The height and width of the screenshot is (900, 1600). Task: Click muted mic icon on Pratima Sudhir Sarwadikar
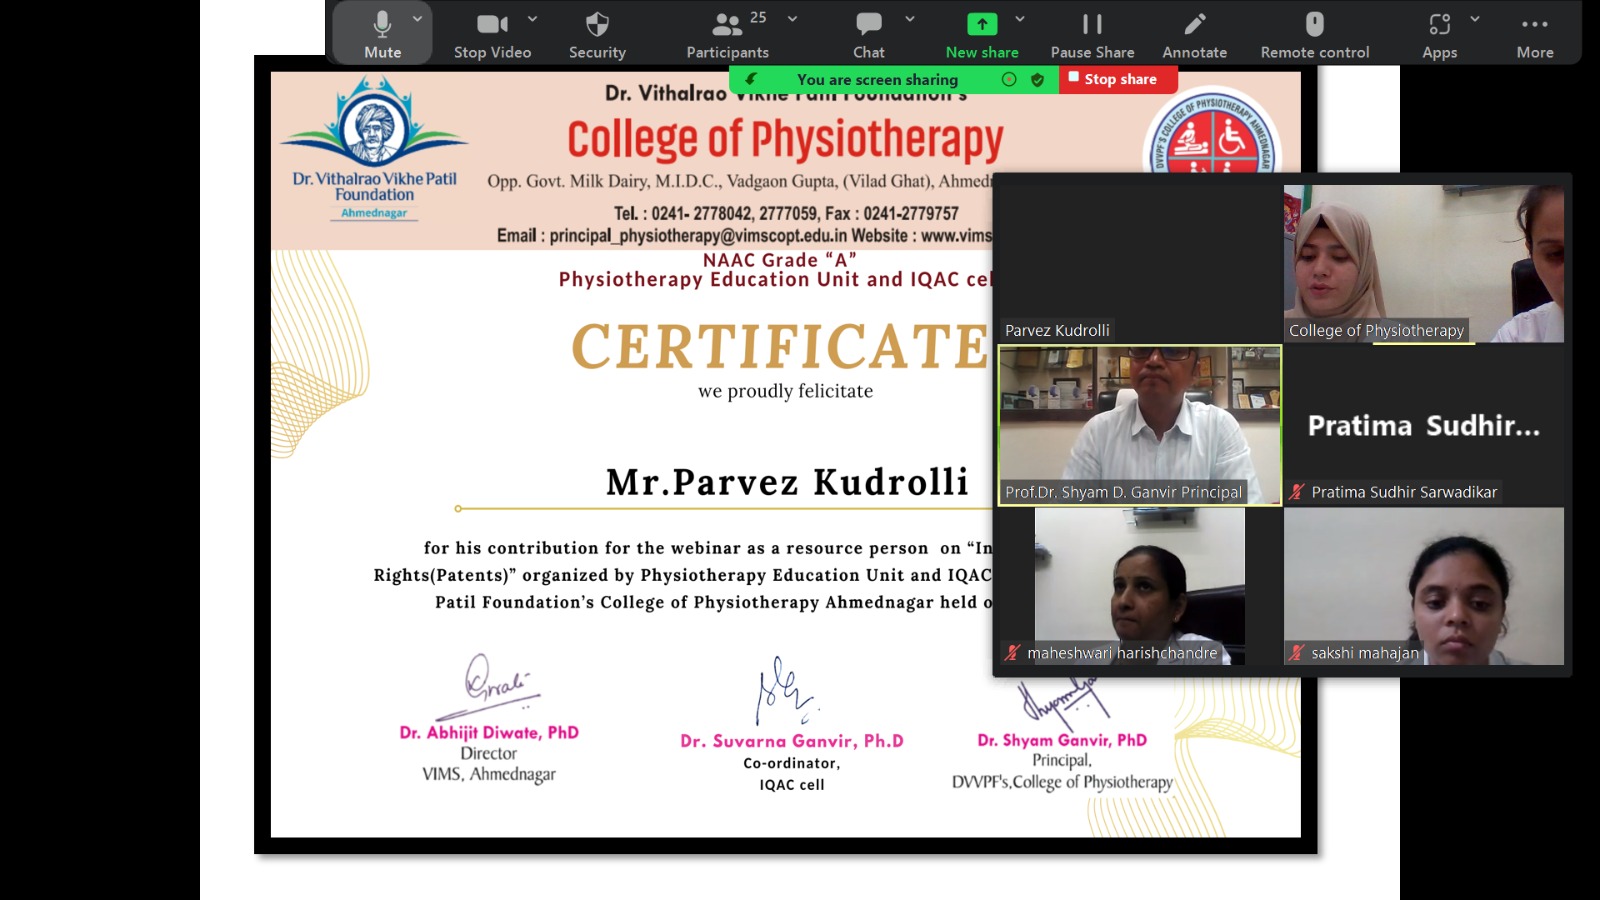1297,492
